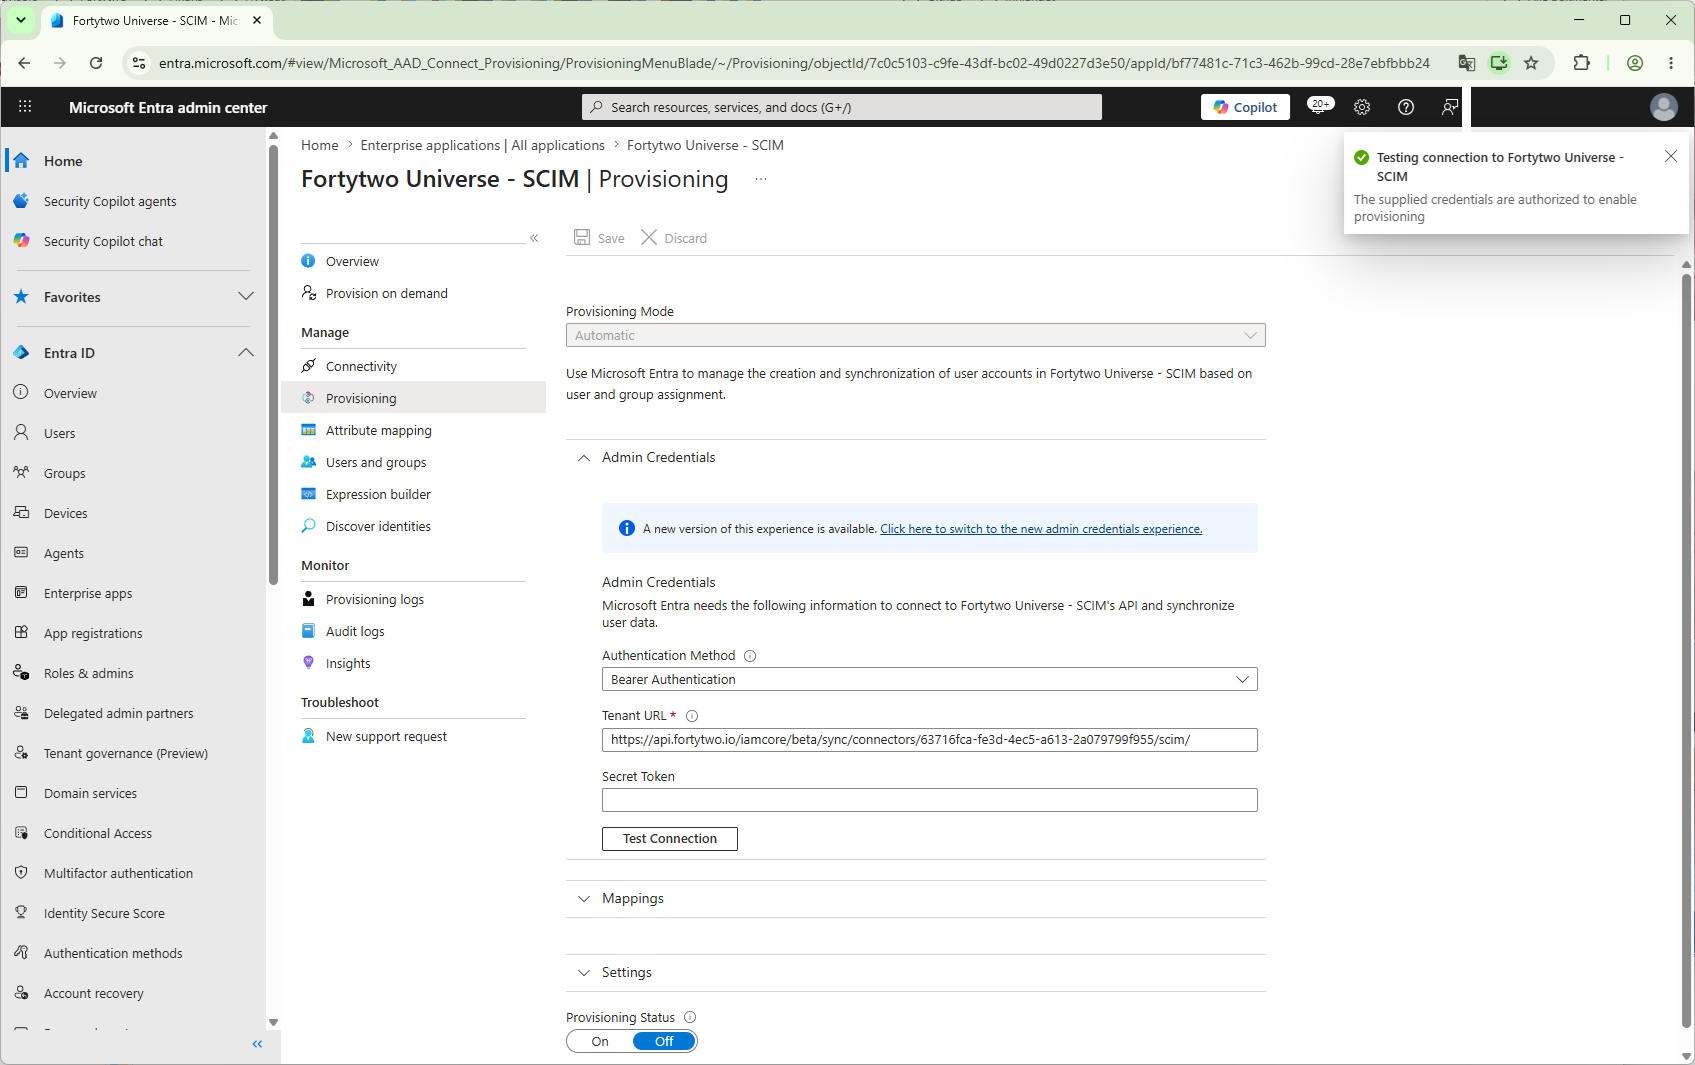Click the Domain services icon
Screen dimensions: 1695x1065
[21, 792]
